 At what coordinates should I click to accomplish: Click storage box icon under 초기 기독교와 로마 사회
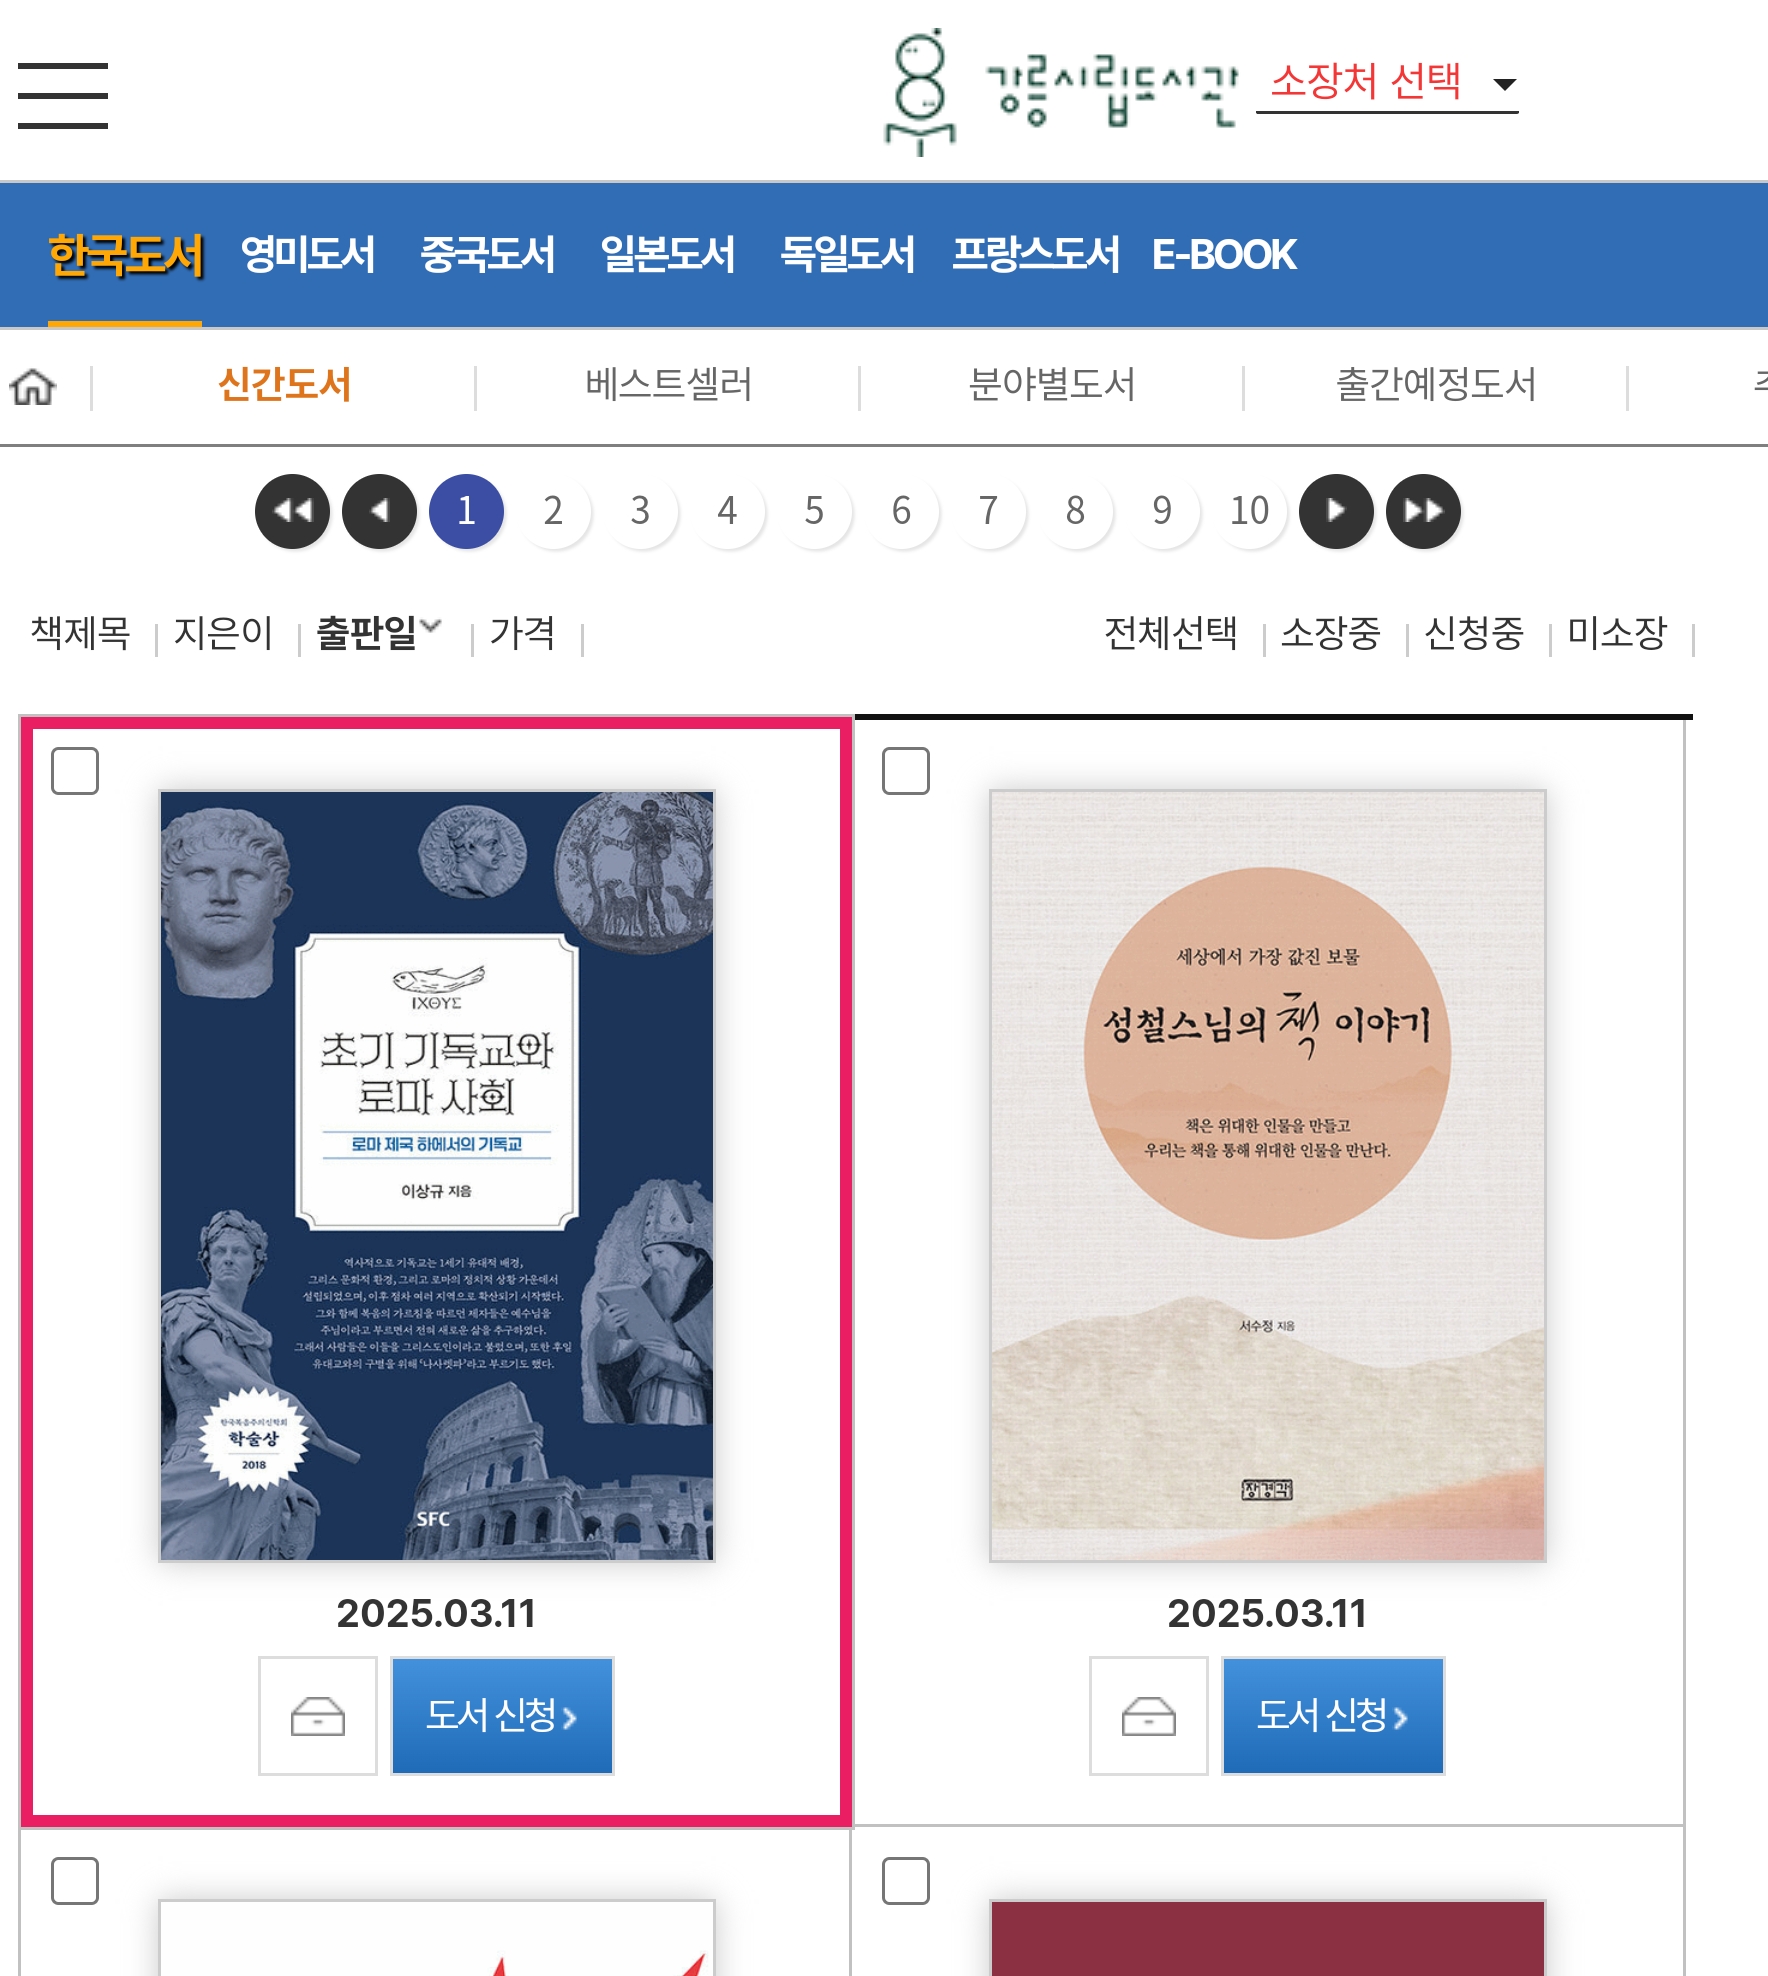point(318,1716)
